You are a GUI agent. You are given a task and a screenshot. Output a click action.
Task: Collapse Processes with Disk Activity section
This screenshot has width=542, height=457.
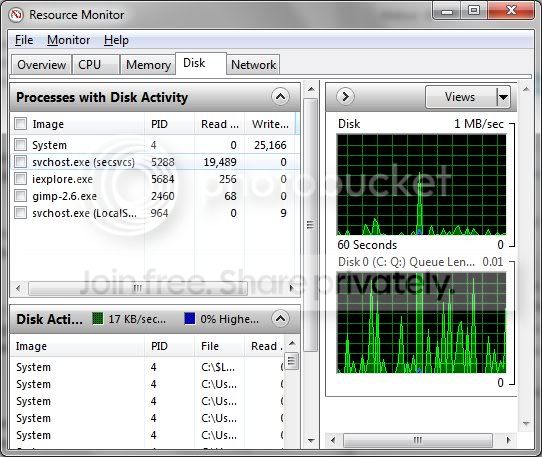[x=280, y=97]
